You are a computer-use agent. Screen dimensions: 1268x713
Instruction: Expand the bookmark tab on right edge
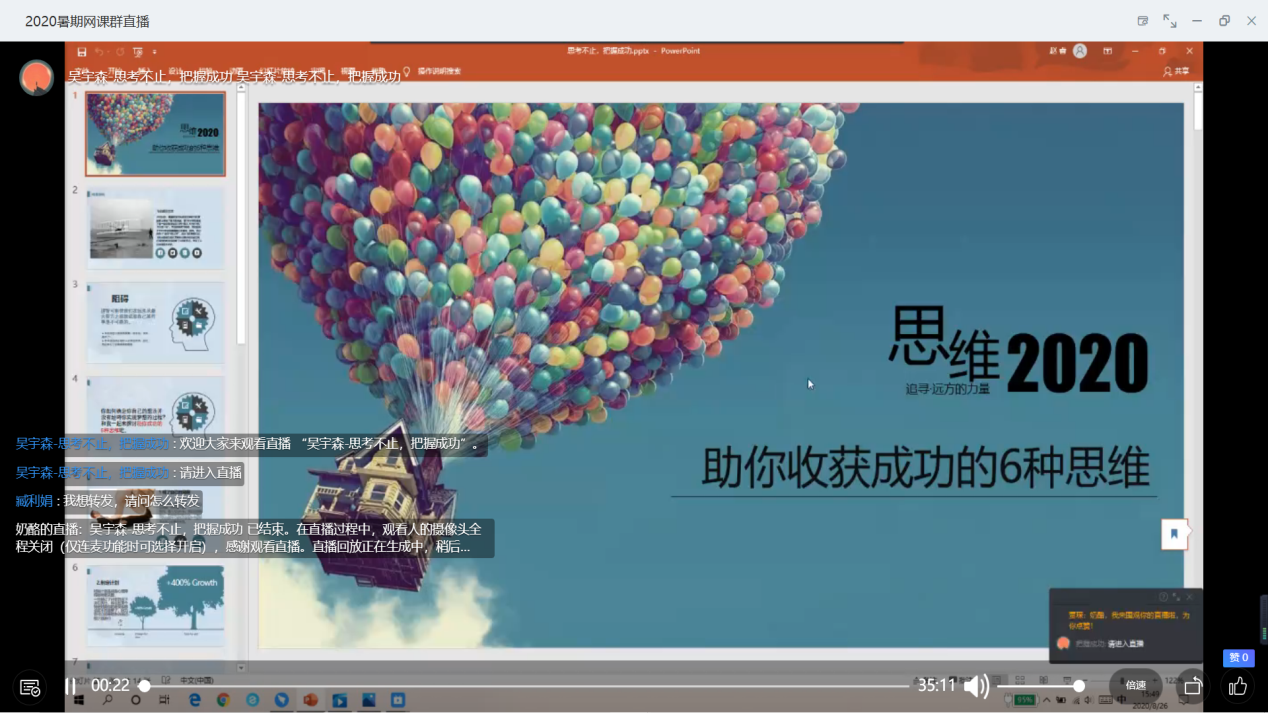1174,534
